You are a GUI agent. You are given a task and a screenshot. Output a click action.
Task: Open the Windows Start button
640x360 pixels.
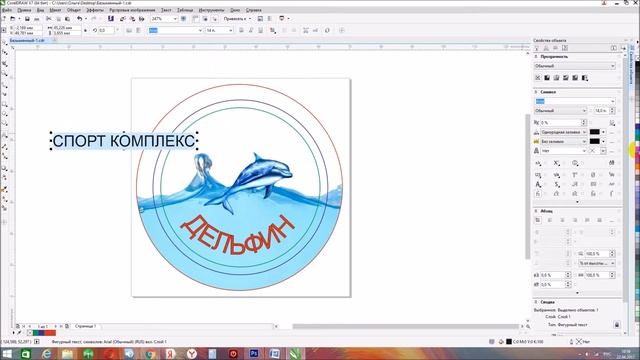(7, 353)
